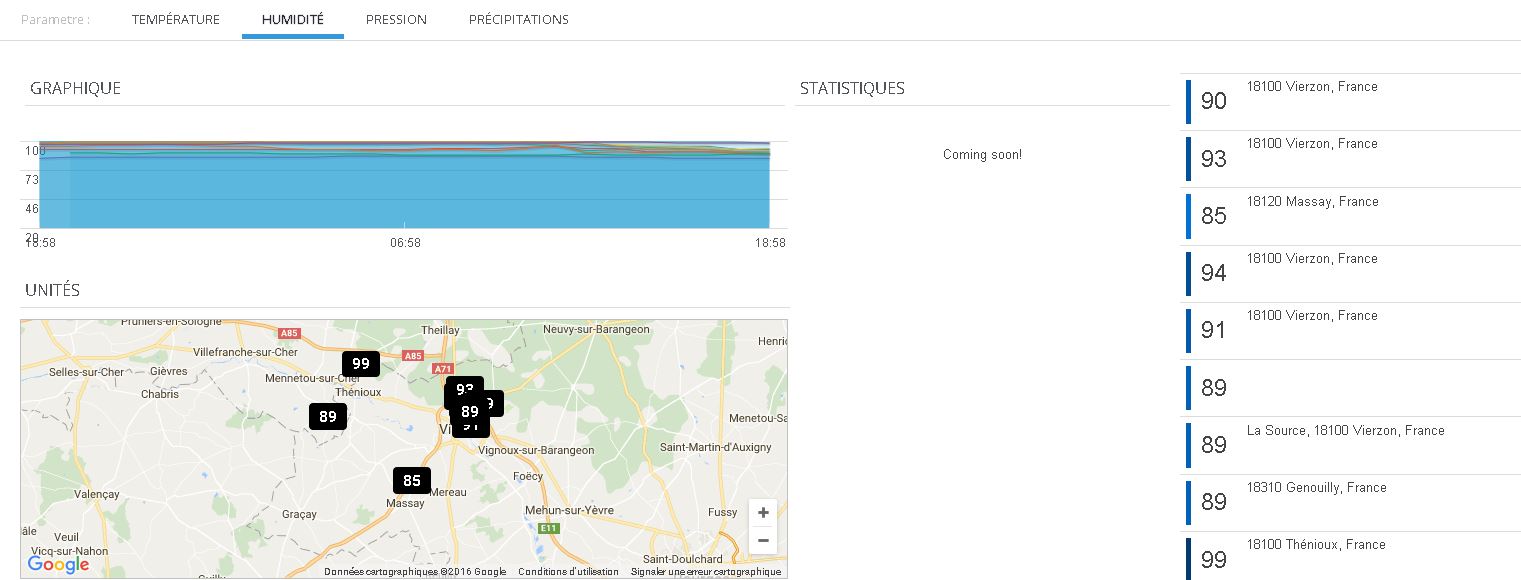Click the 89 map marker below Mennetou-sur-Cher
Image resolution: width=1521 pixels, height=580 pixels.
tap(327, 417)
